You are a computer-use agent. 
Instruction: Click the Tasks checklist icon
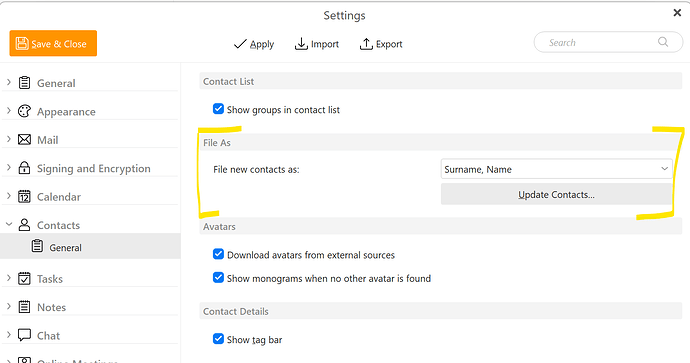click(x=24, y=279)
